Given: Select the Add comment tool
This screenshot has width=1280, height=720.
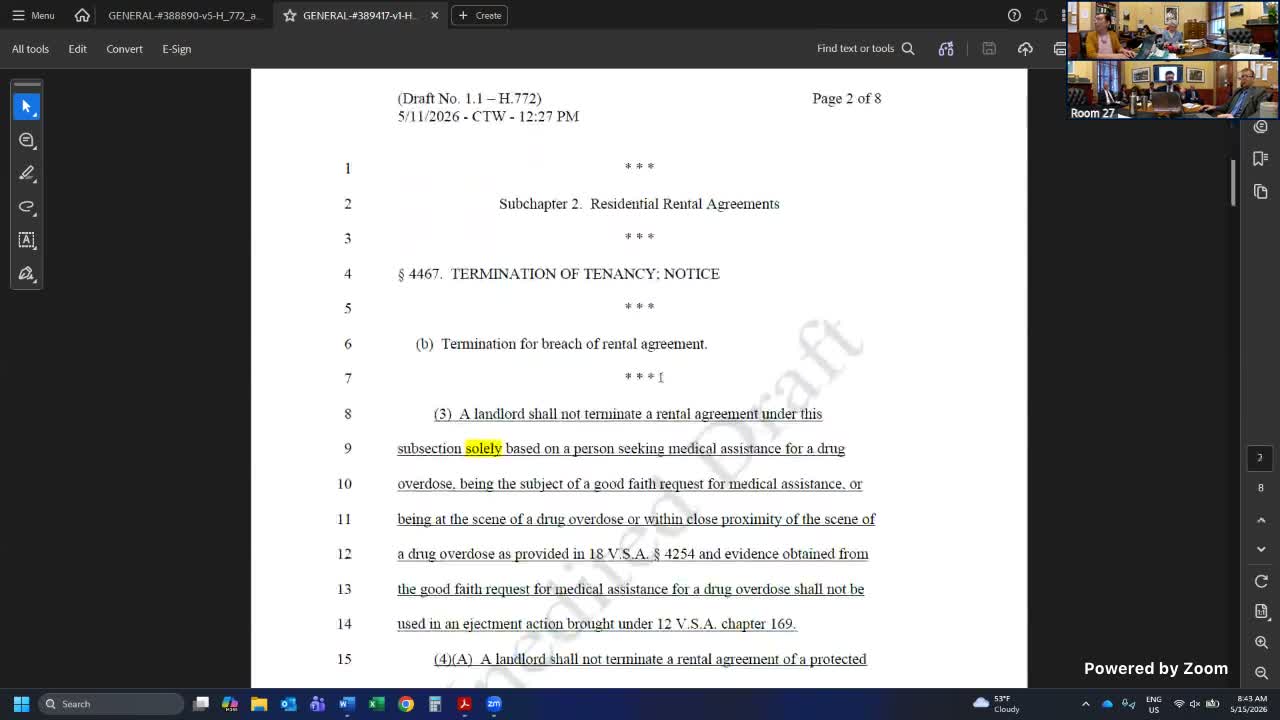Looking at the screenshot, I should coord(27,140).
